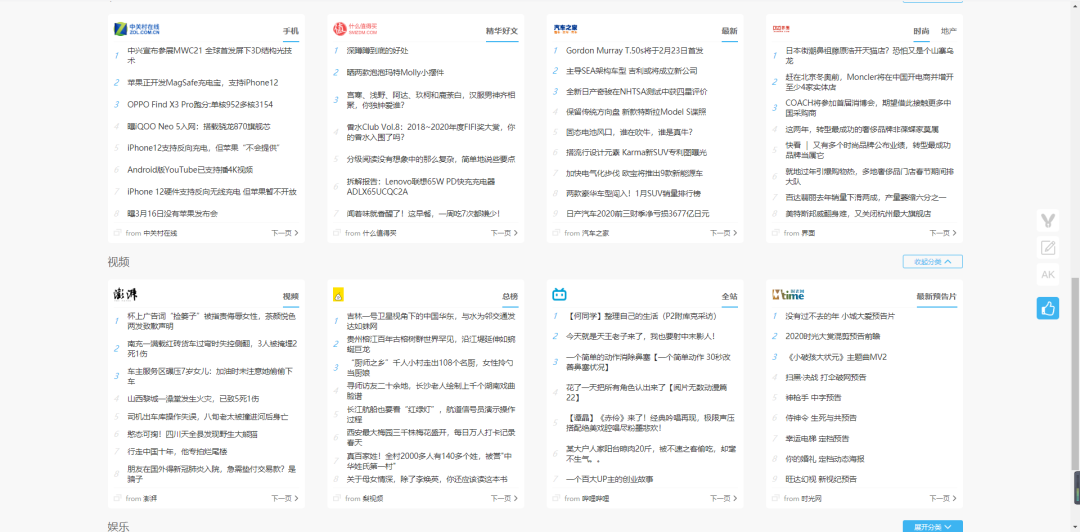Click the window icon beside from 界面
The image size is (1080, 532).
776,233
